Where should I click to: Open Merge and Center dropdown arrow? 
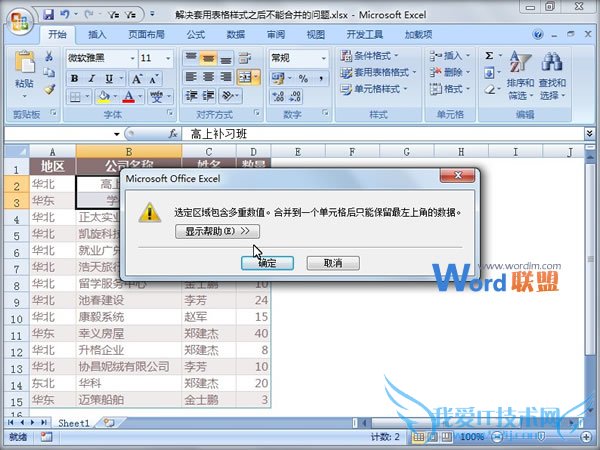click(x=256, y=77)
